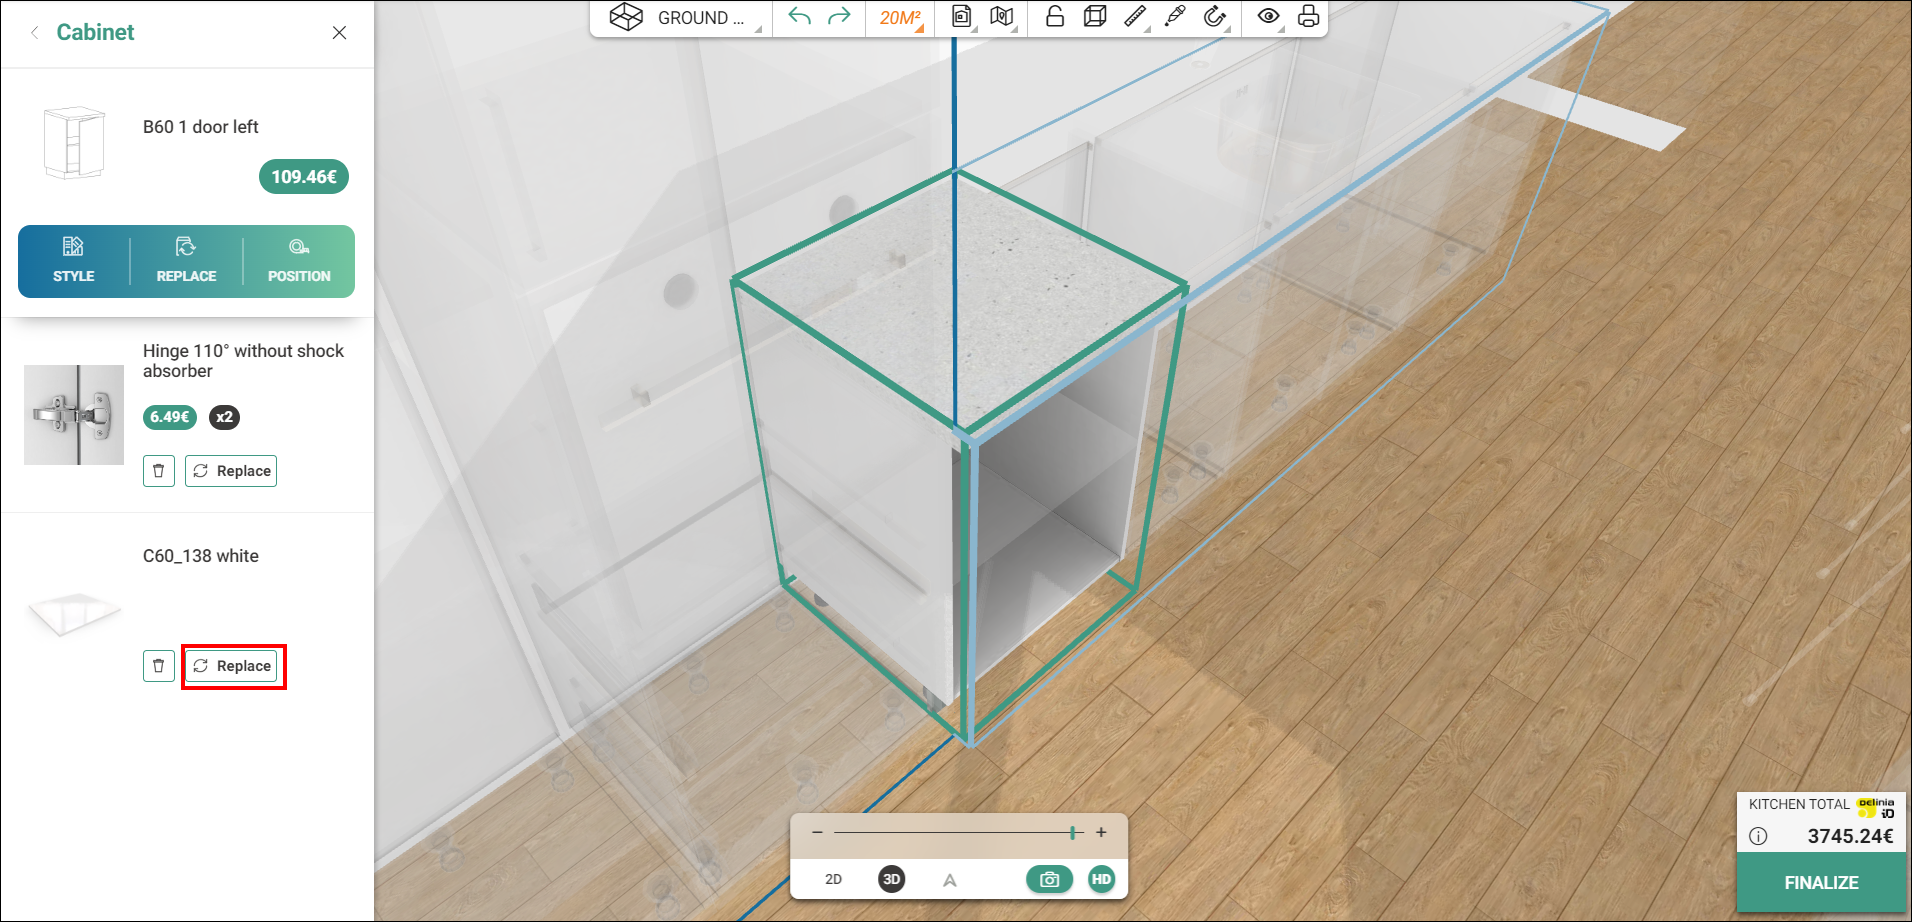Viewport: 1912px width, 922px height.
Task: Switch to first-person walk view
Action: [x=949, y=879]
